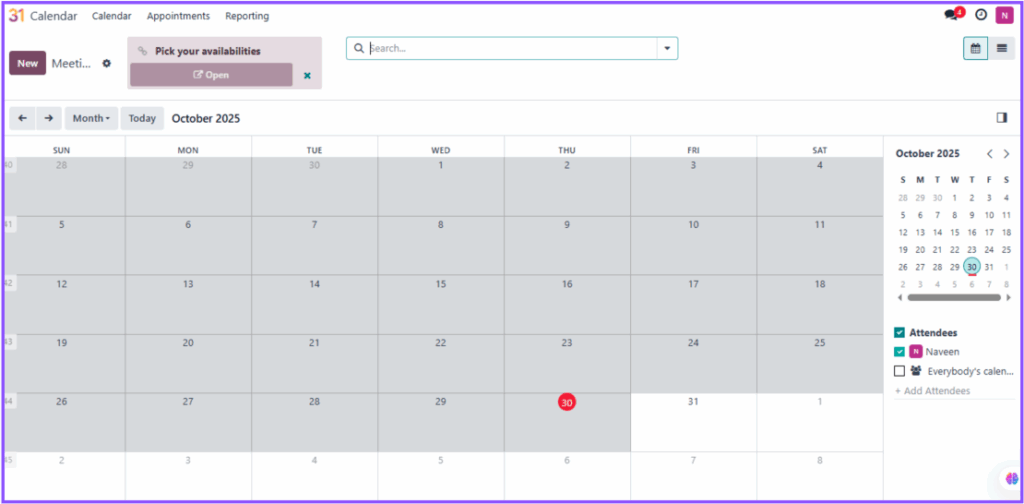Open the settings gear next to Meetings
This screenshot has width=1024, height=504.
[x=107, y=63]
